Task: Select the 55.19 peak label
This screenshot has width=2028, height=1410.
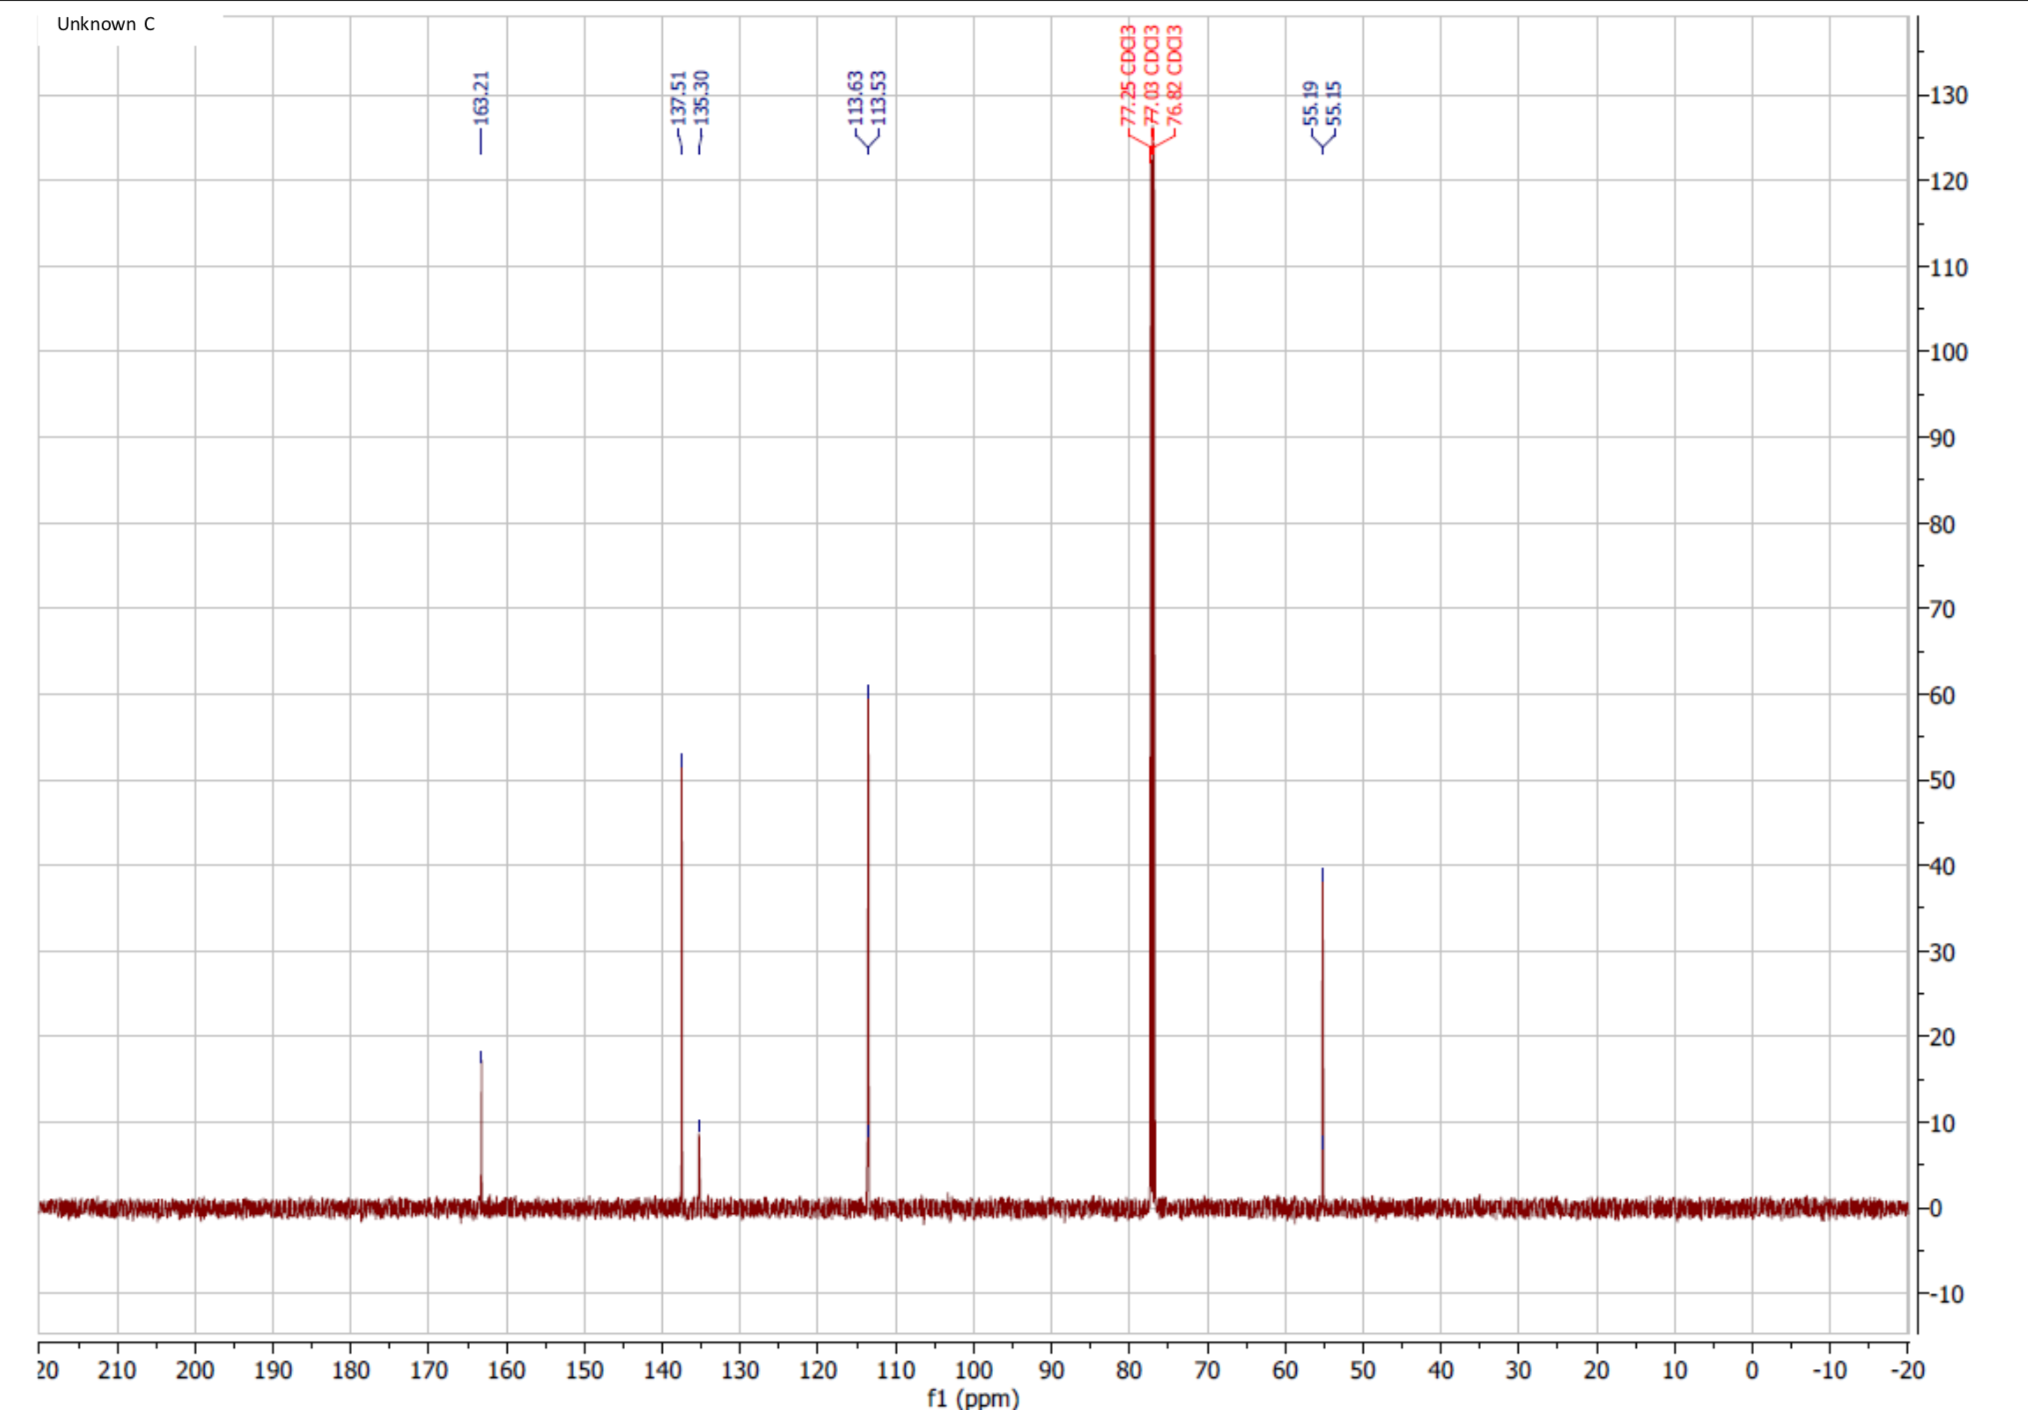Action: point(1310,102)
